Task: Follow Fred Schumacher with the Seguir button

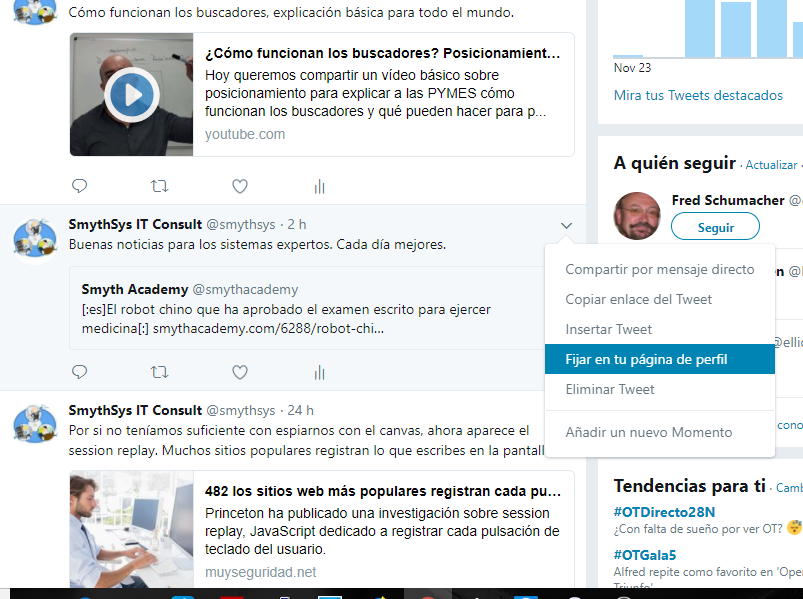Action: pyautogui.click(x=715, y=227)
